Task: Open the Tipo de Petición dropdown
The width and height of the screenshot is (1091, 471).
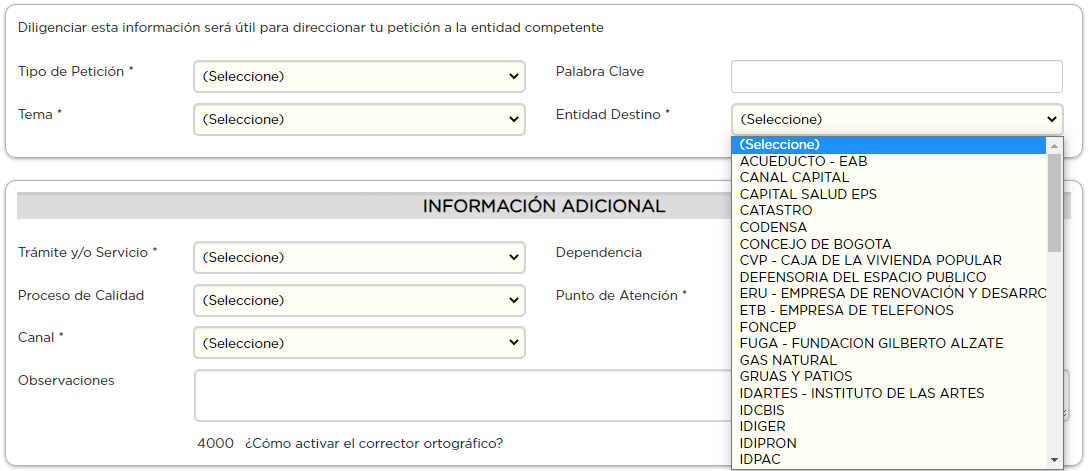Action: pos(359,76)
